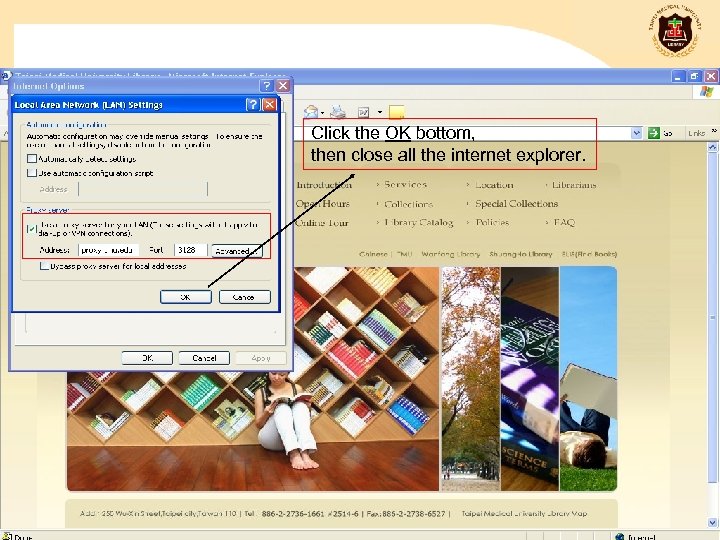Click the Windows flag logo icon
This screenshot has height=540, width=720.
[x=706, y=91]
